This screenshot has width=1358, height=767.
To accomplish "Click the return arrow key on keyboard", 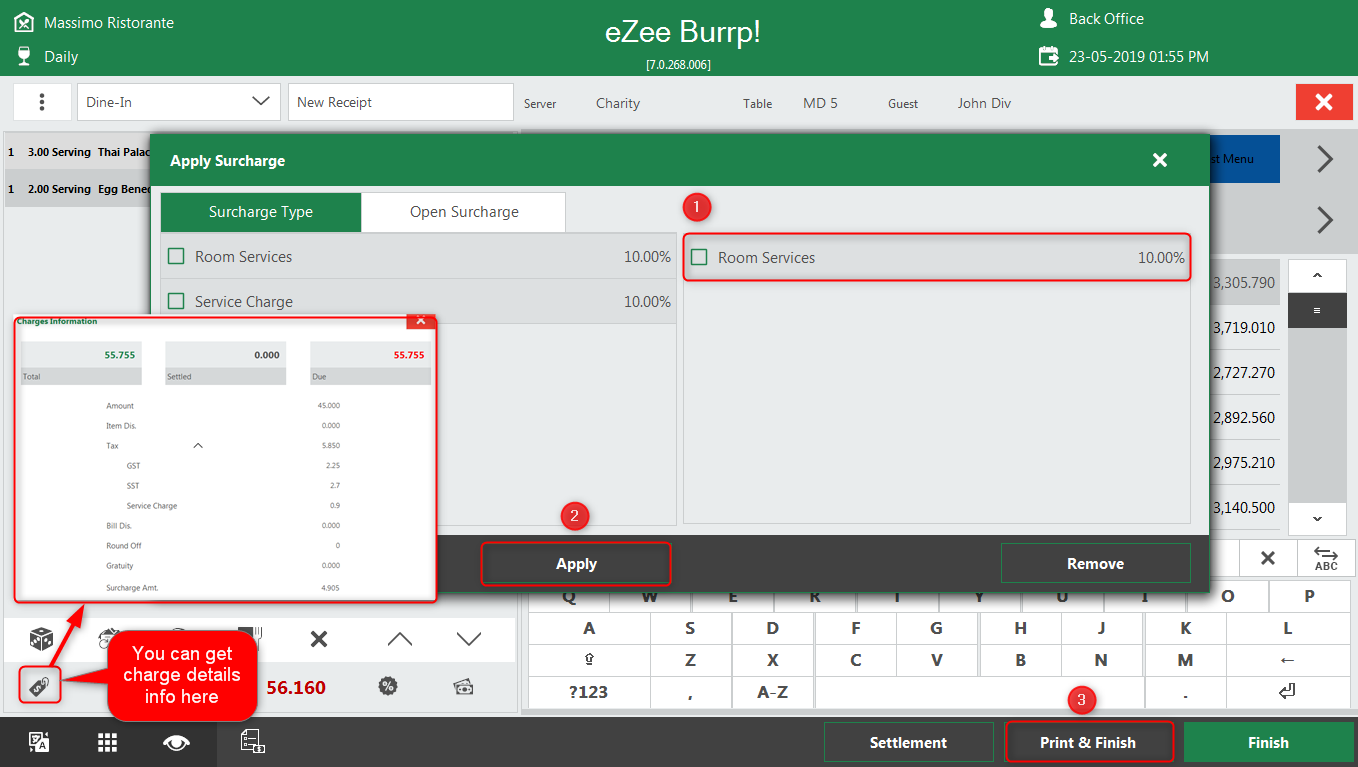I will (1287, 691).
